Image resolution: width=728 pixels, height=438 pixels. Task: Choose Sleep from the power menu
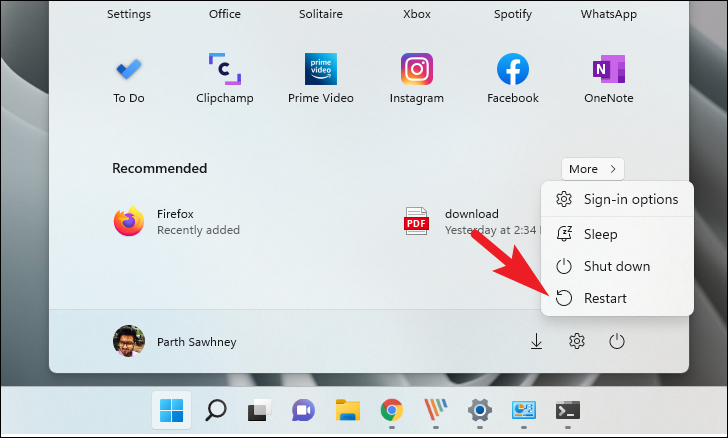click(x=617, y=234)
